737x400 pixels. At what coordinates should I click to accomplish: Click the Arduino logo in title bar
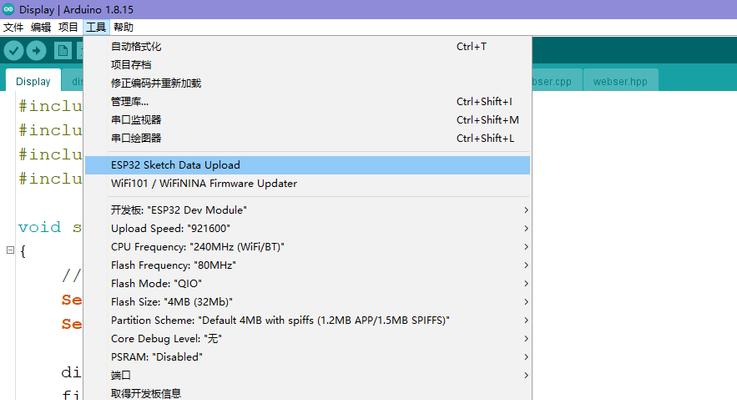coord(8,9)
